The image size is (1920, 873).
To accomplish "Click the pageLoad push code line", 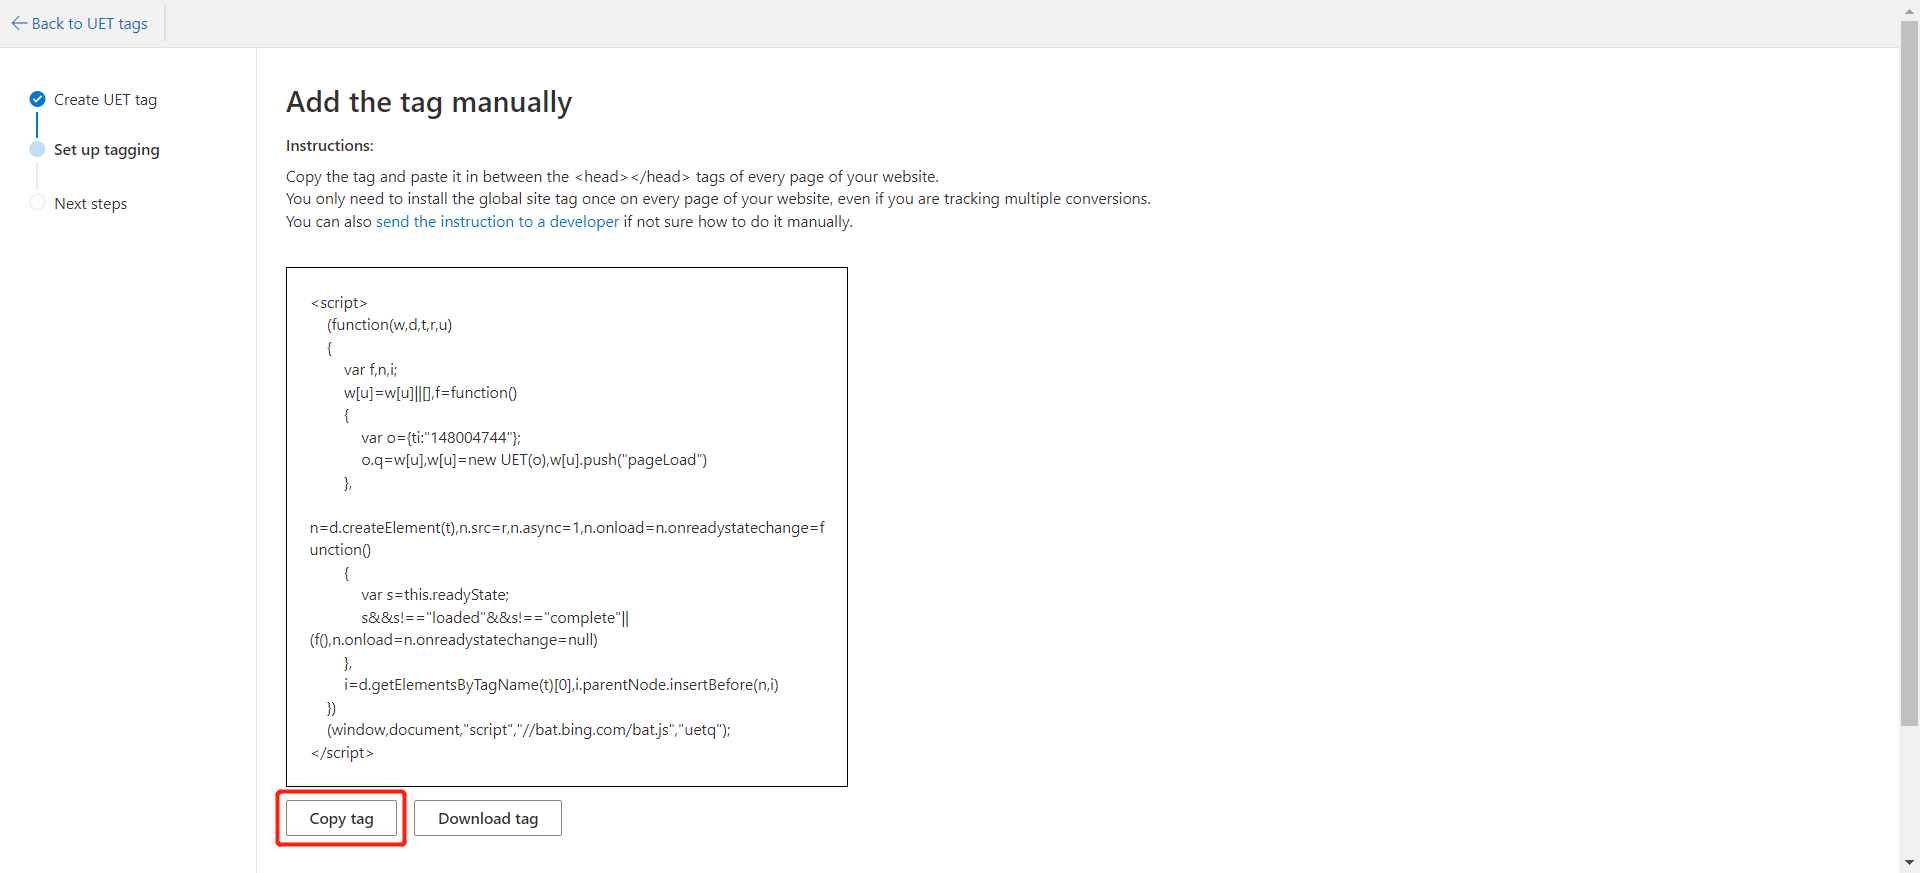I will tap(534, 459).
